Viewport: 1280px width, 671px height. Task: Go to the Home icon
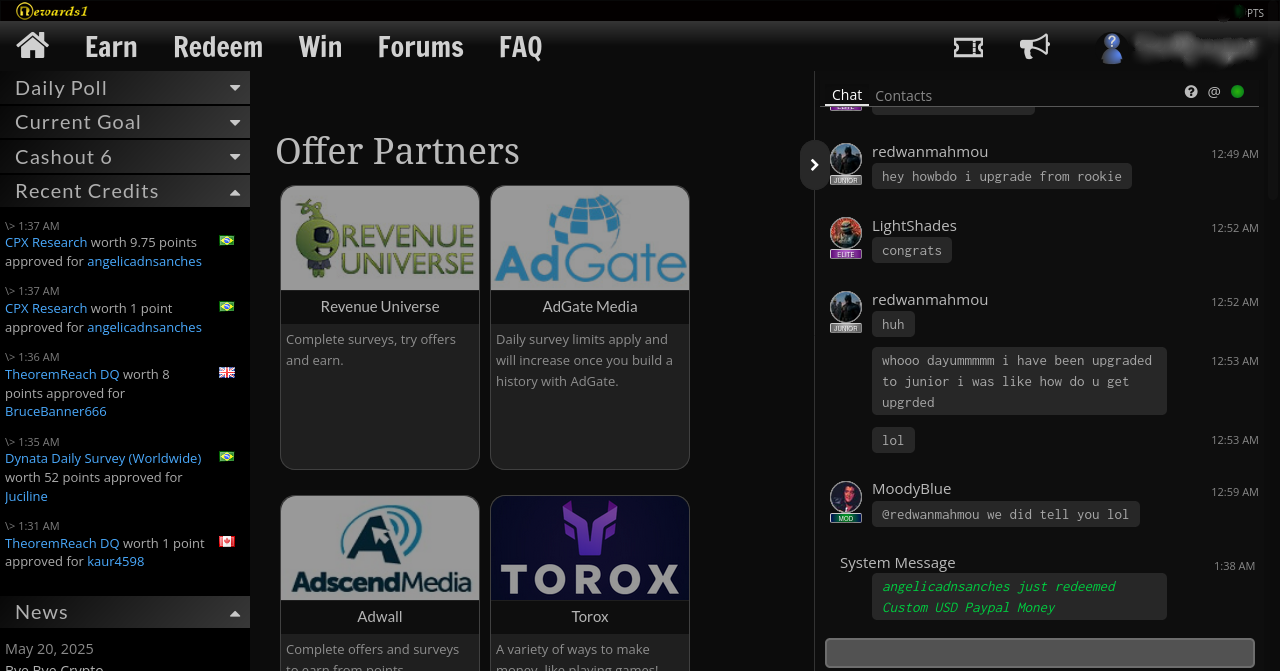tap(33, 46)
